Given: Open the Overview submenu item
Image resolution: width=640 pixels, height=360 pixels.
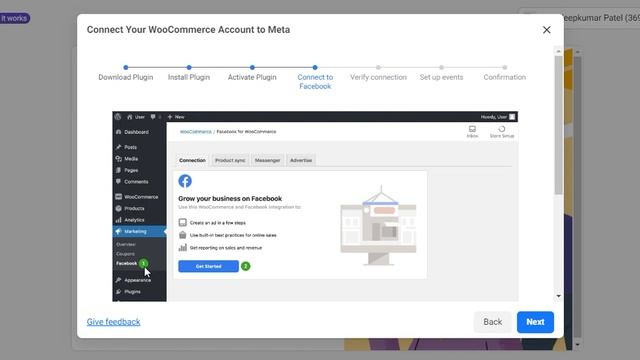Looking at the screenshot, I should point(126,244).
